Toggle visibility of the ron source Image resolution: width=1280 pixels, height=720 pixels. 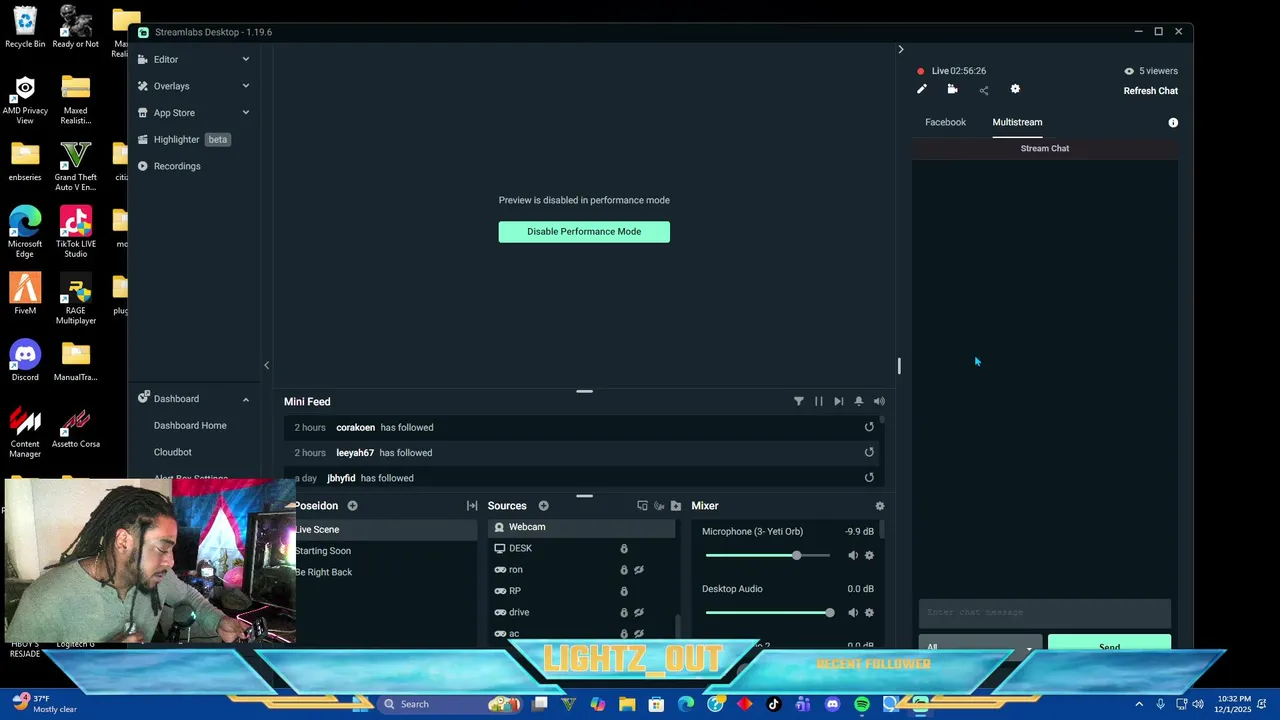[x=639, y=570]
